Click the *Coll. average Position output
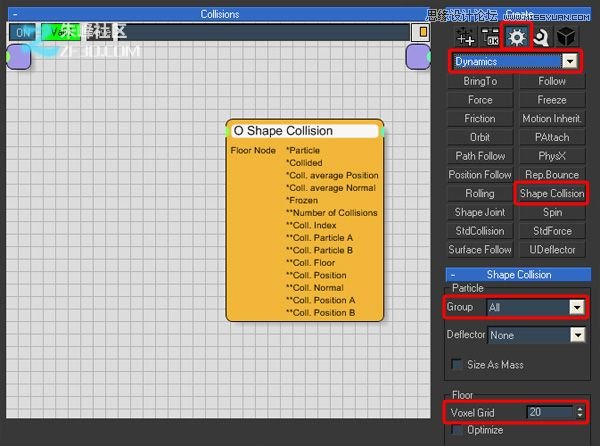This screenshot has width=600, height=446. point(332,175)
